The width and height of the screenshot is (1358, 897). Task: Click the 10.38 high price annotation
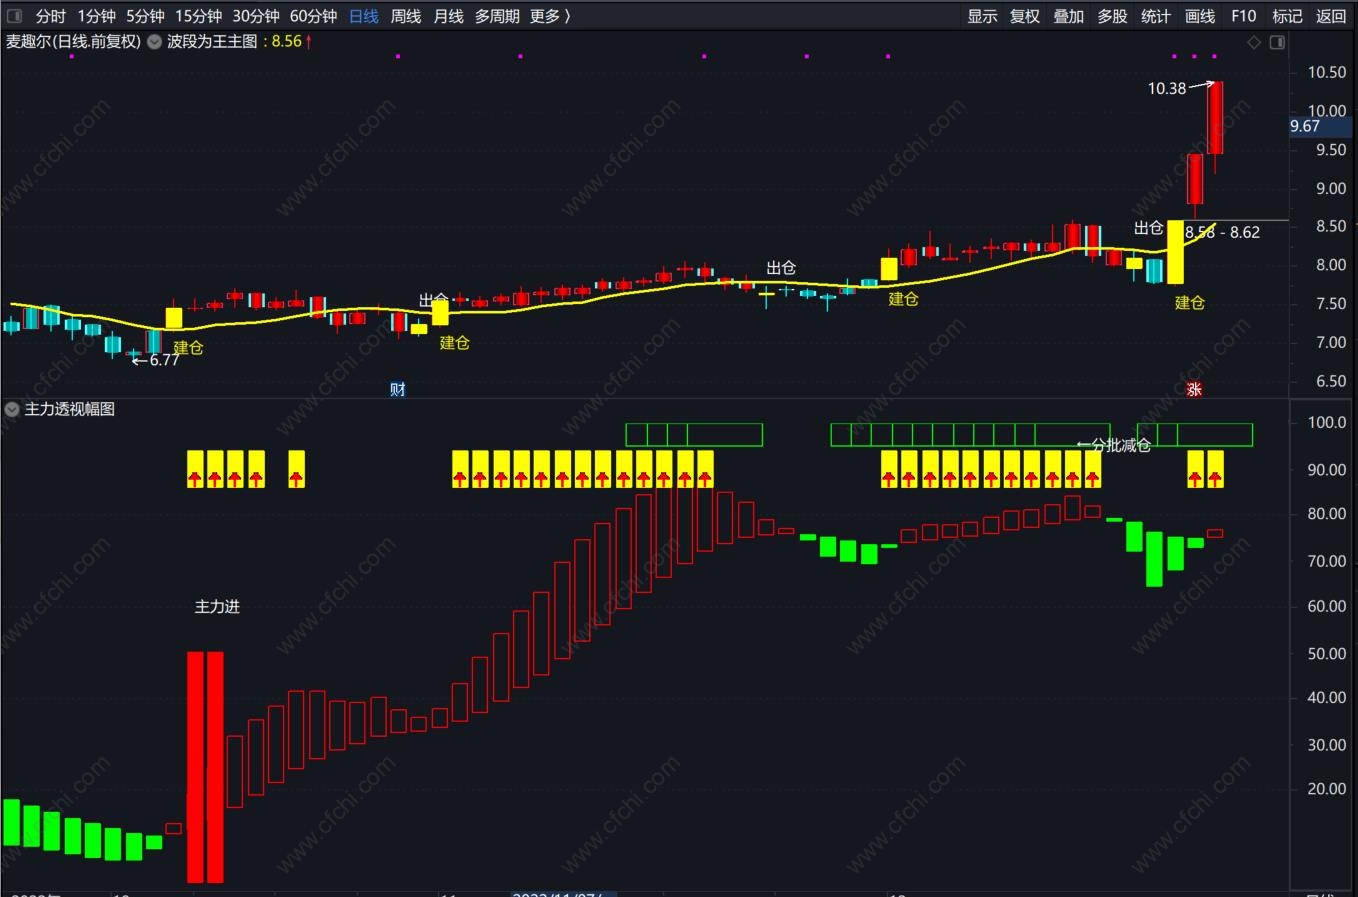pyautogui.click(x=1166, y=88)
